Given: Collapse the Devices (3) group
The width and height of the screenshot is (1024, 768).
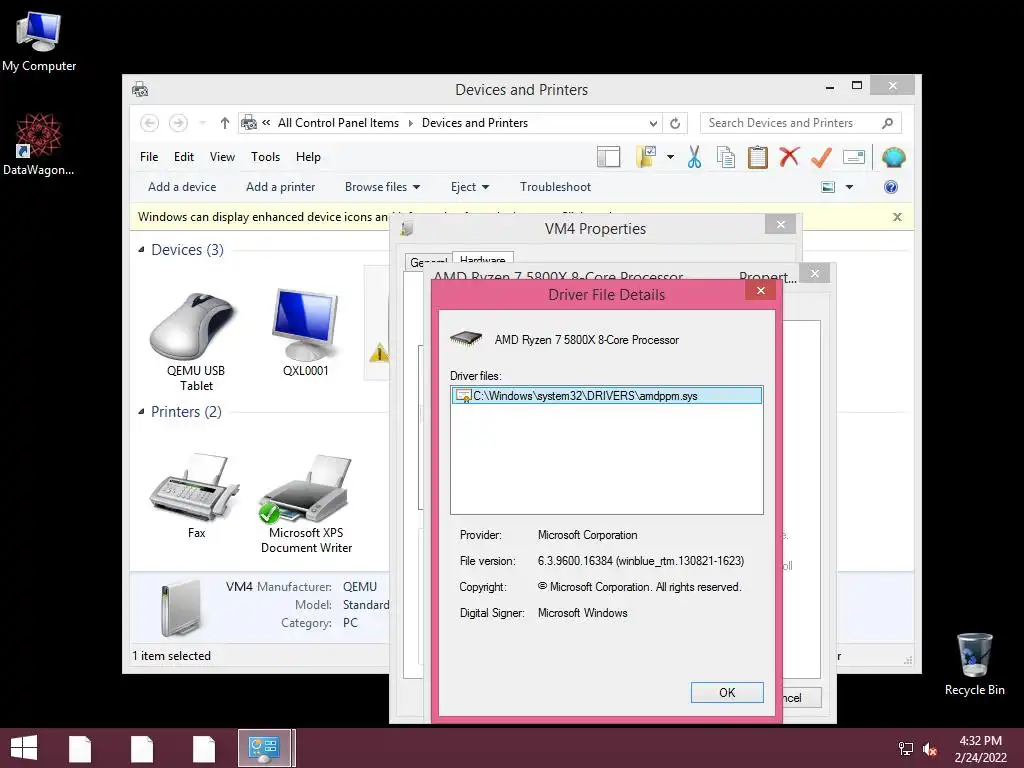Looking at the screenshot, I should [141, 249].
